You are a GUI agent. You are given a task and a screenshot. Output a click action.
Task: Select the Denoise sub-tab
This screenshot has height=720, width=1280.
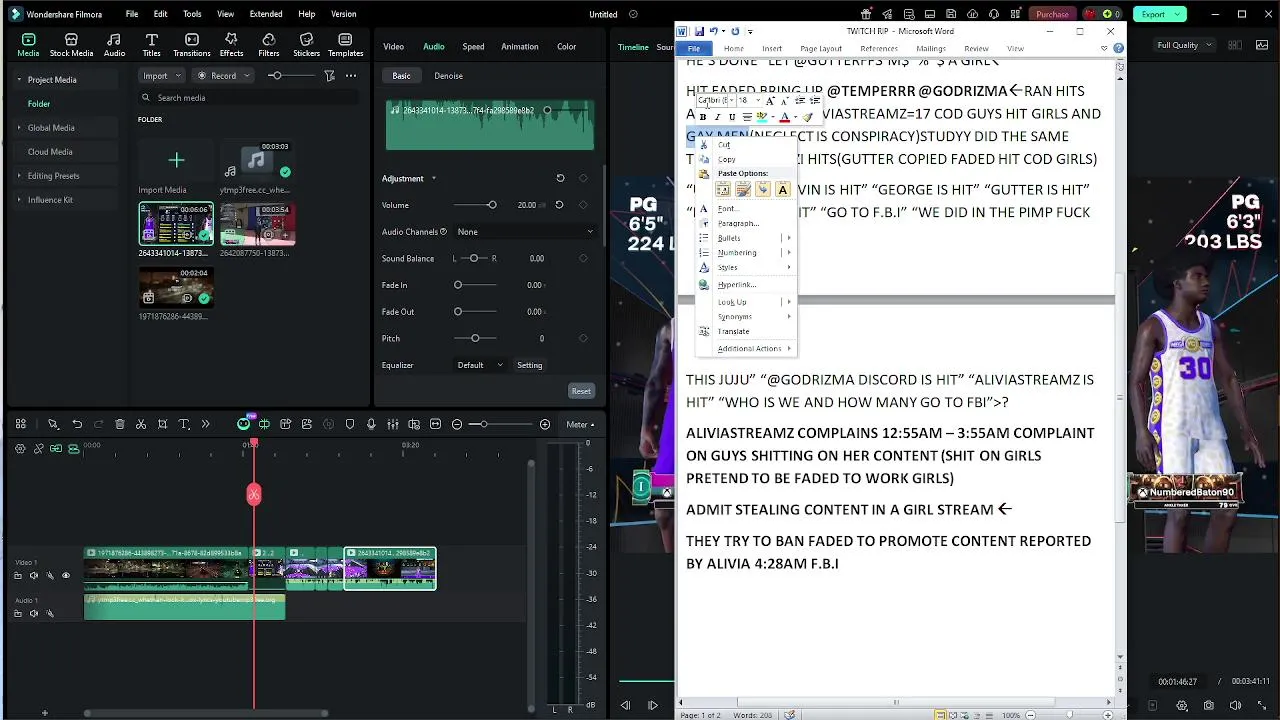[x=448, y=76]
